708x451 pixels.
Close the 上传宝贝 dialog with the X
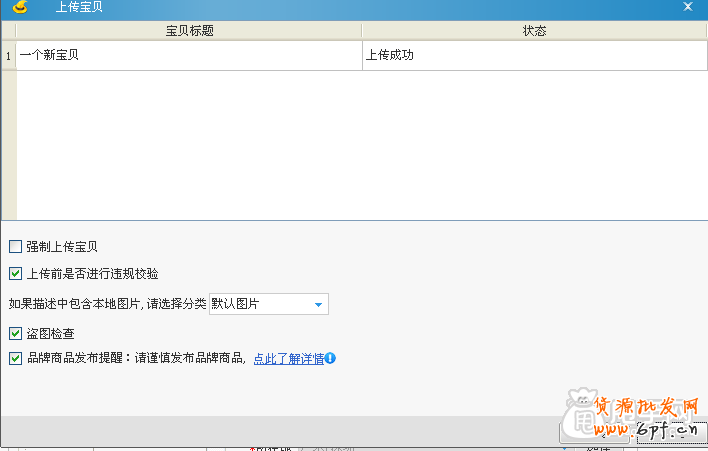click(x=688, y=7)
